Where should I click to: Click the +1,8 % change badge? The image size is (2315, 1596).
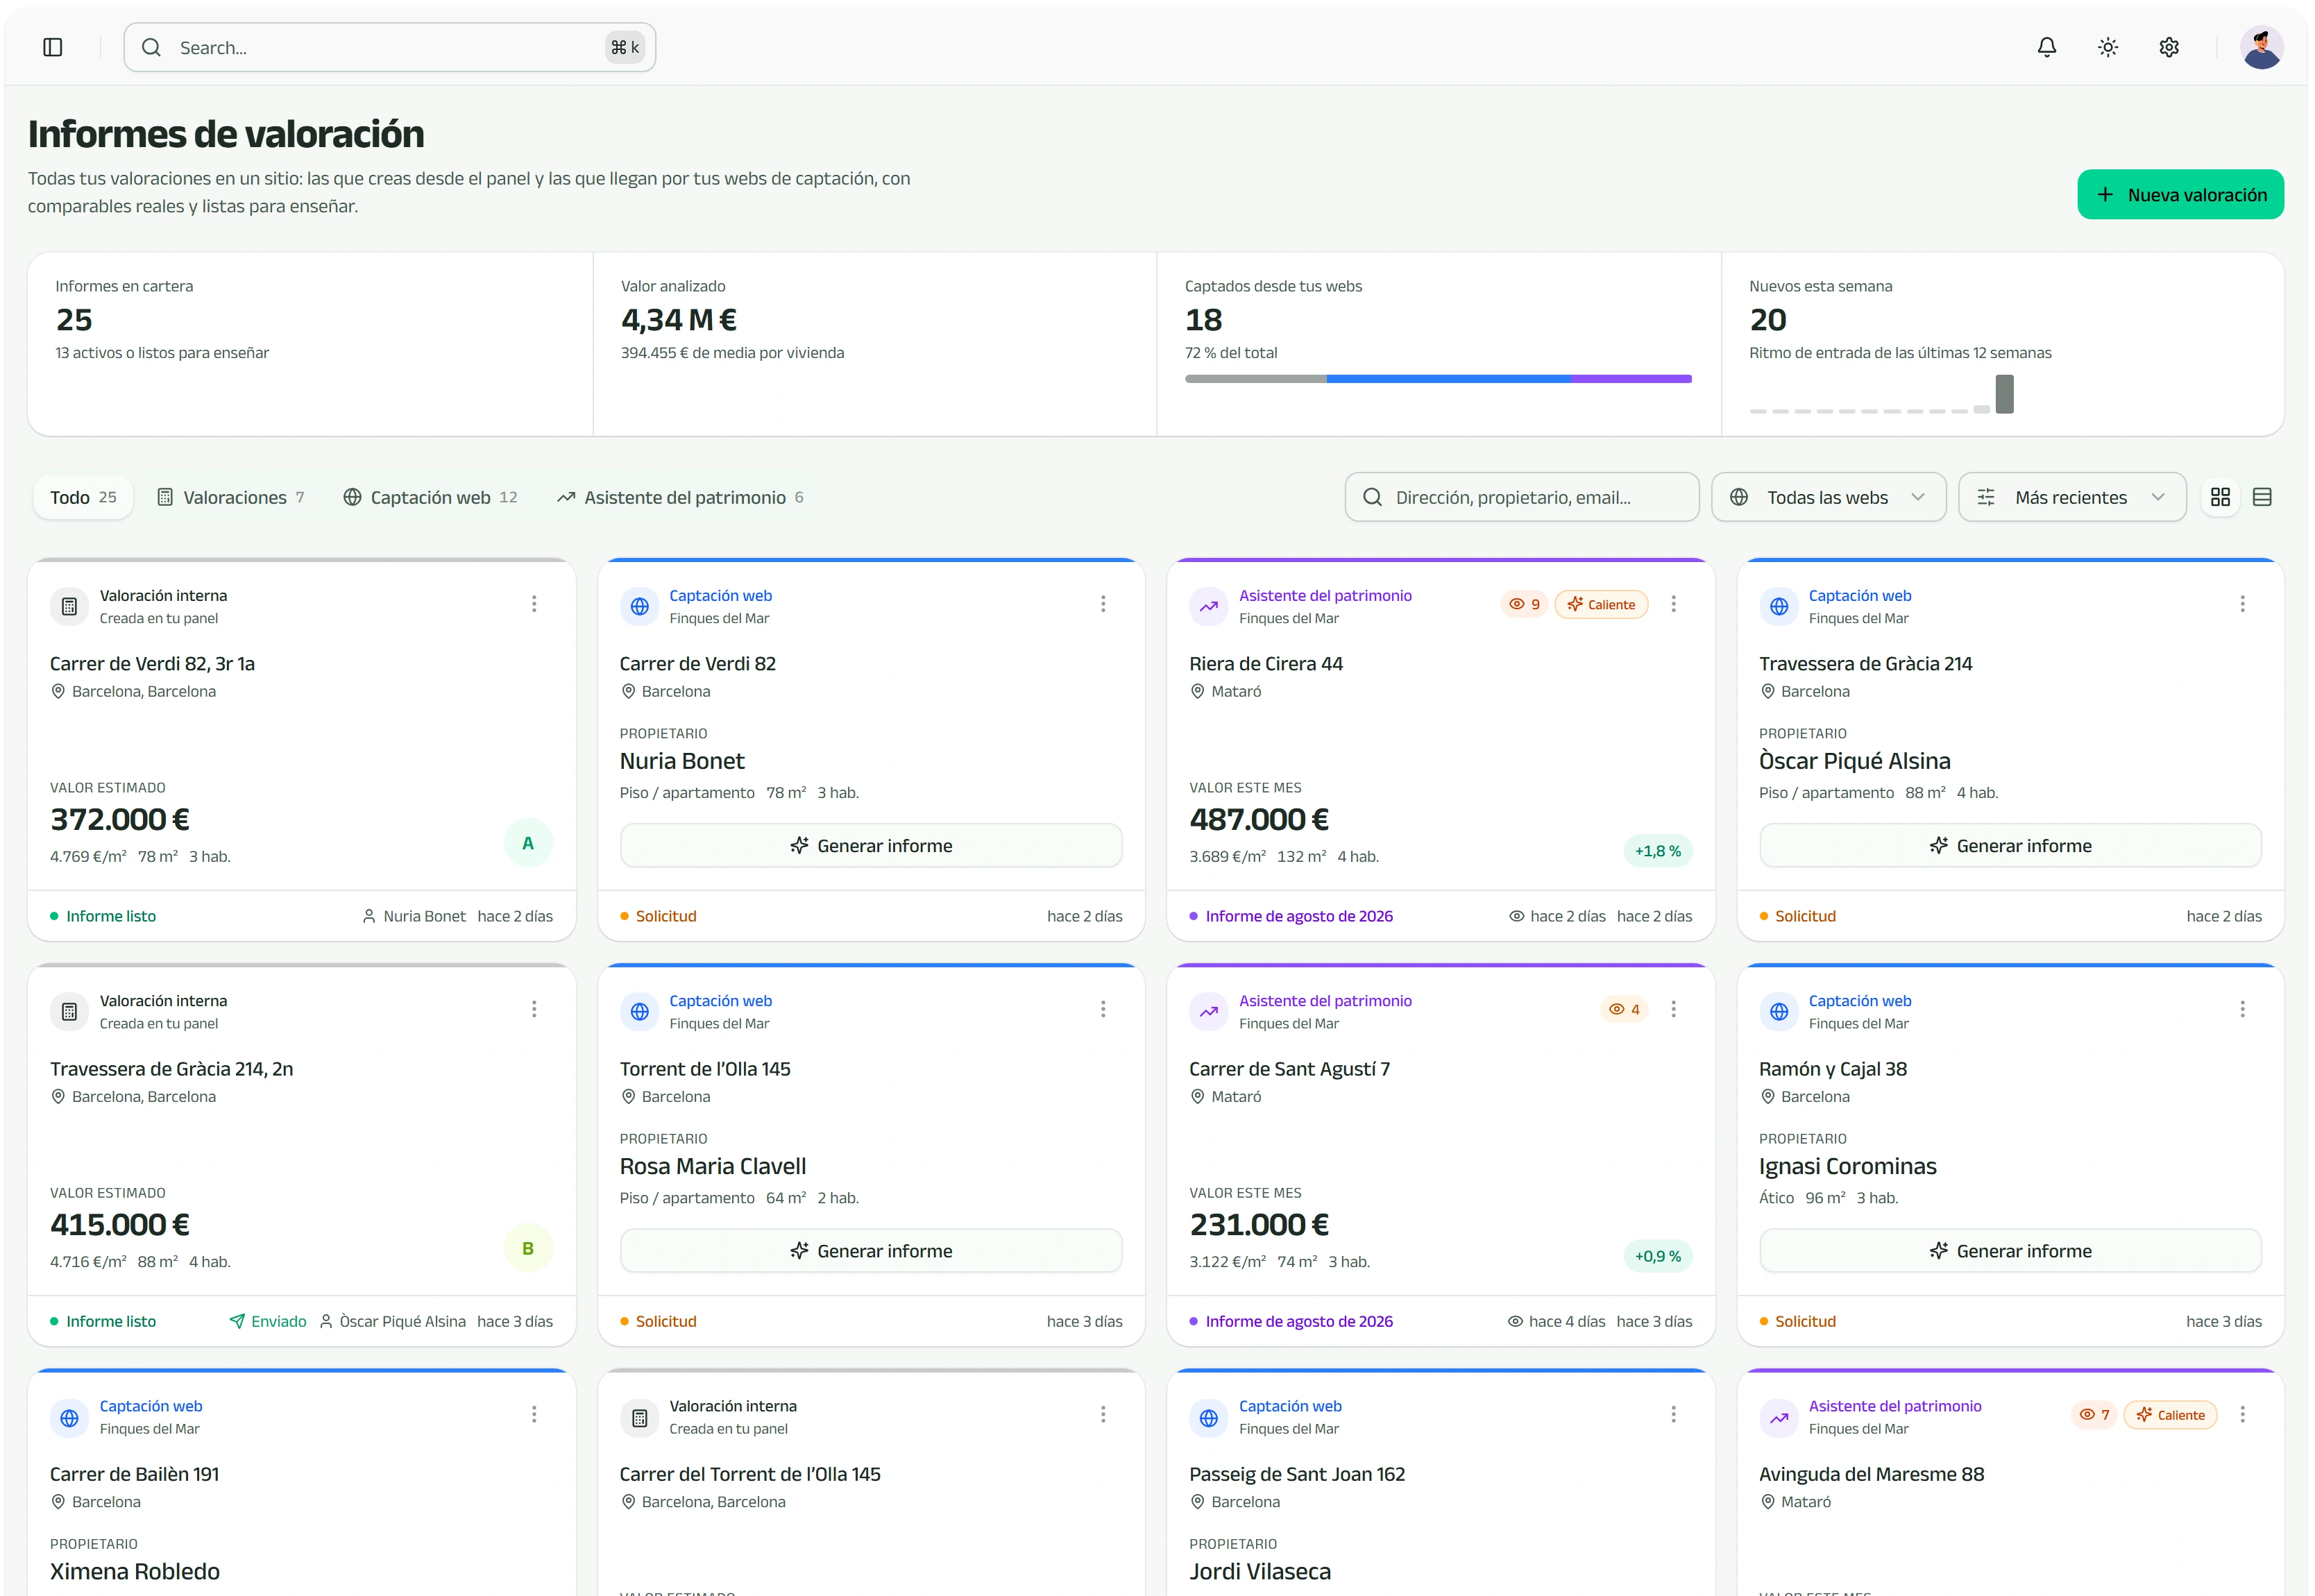1657,851
